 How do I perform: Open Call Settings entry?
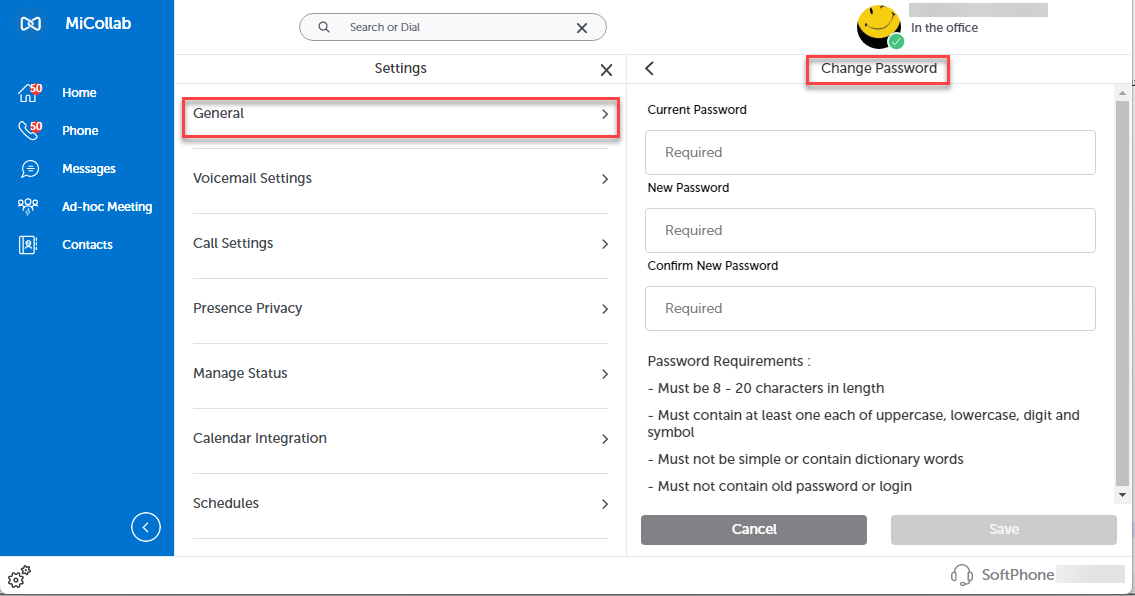coord(400,246)
